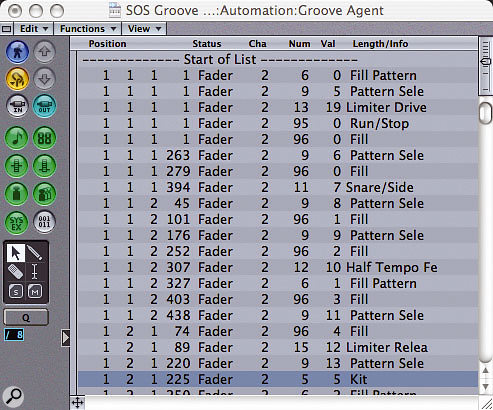Select the Fill row at position 279
This screenshot has width=493, height=410.
278,171
